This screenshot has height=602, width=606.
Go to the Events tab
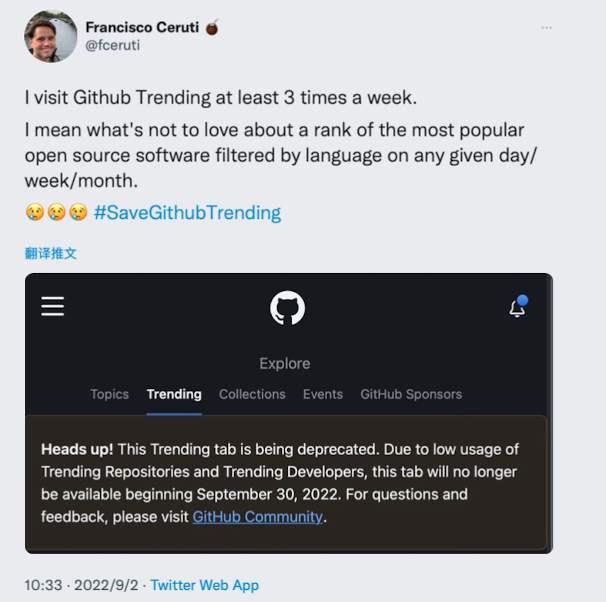pos(323,394)
